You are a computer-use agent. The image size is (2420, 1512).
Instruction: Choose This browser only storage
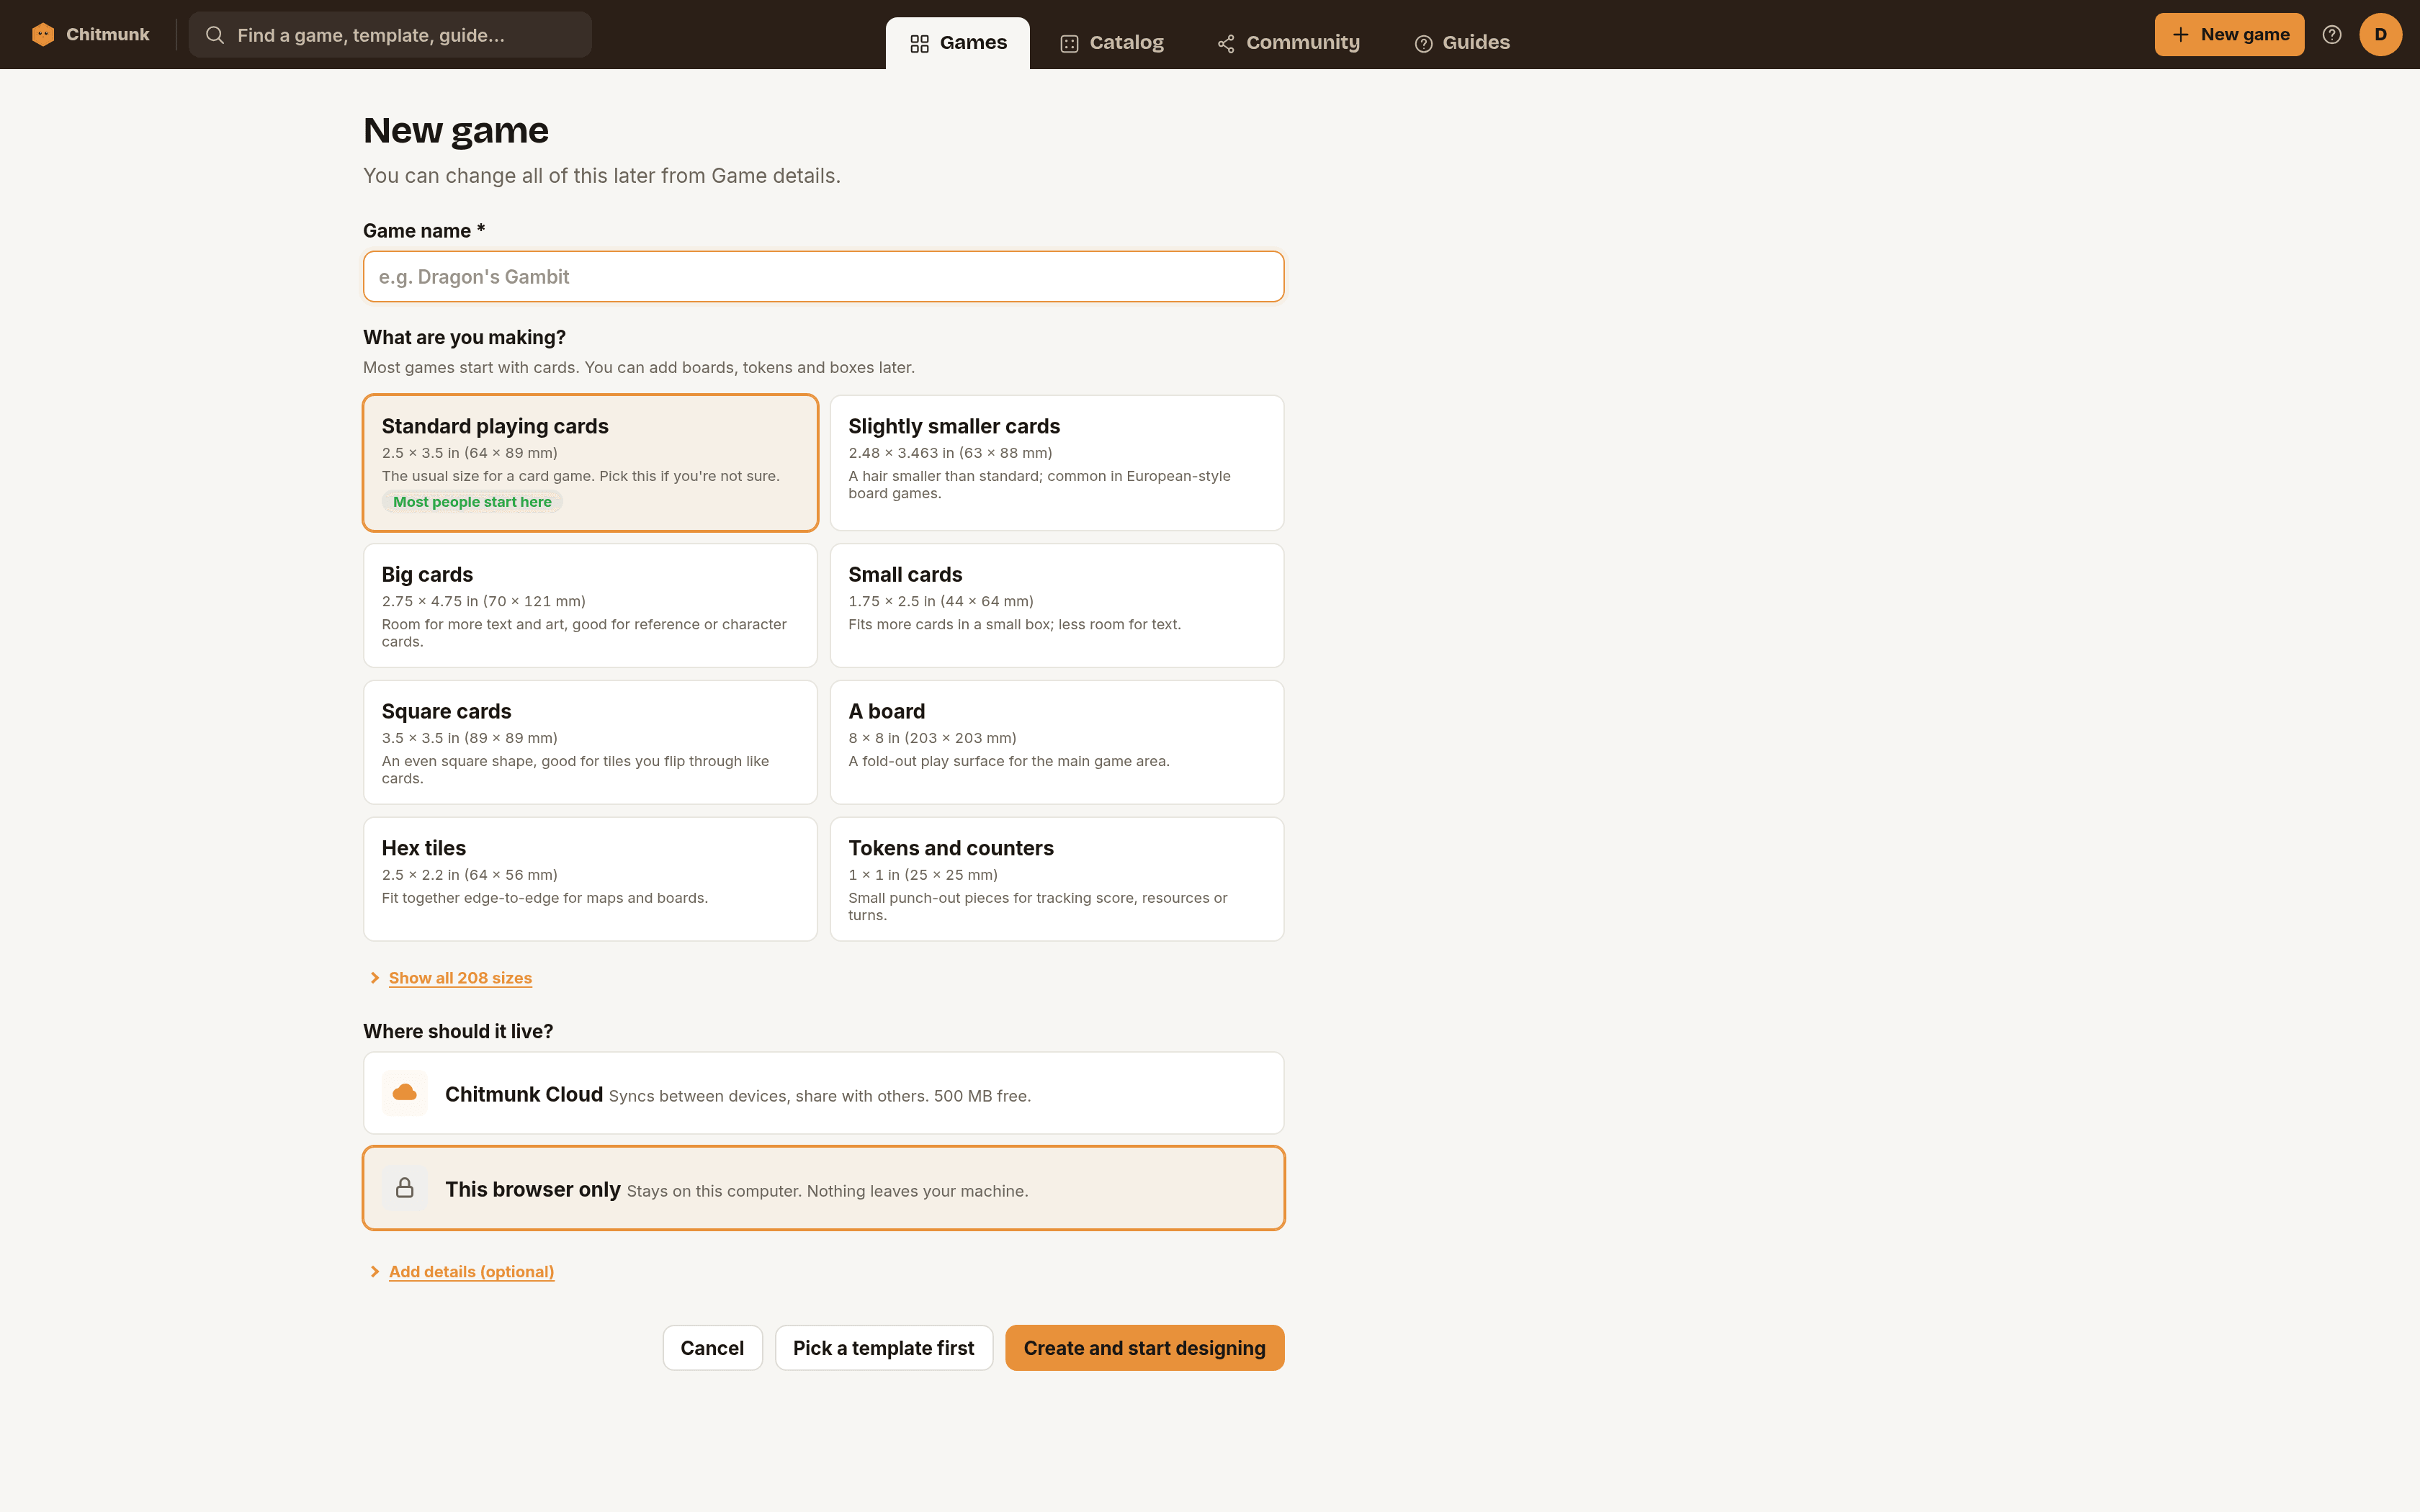(824, 1188)
